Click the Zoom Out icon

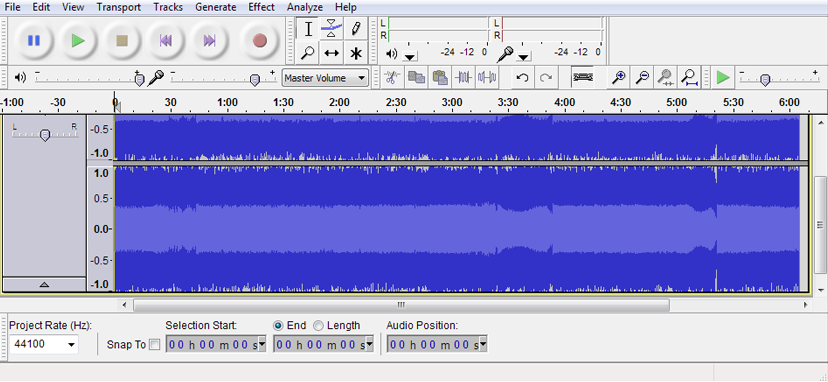click(642, 78)
